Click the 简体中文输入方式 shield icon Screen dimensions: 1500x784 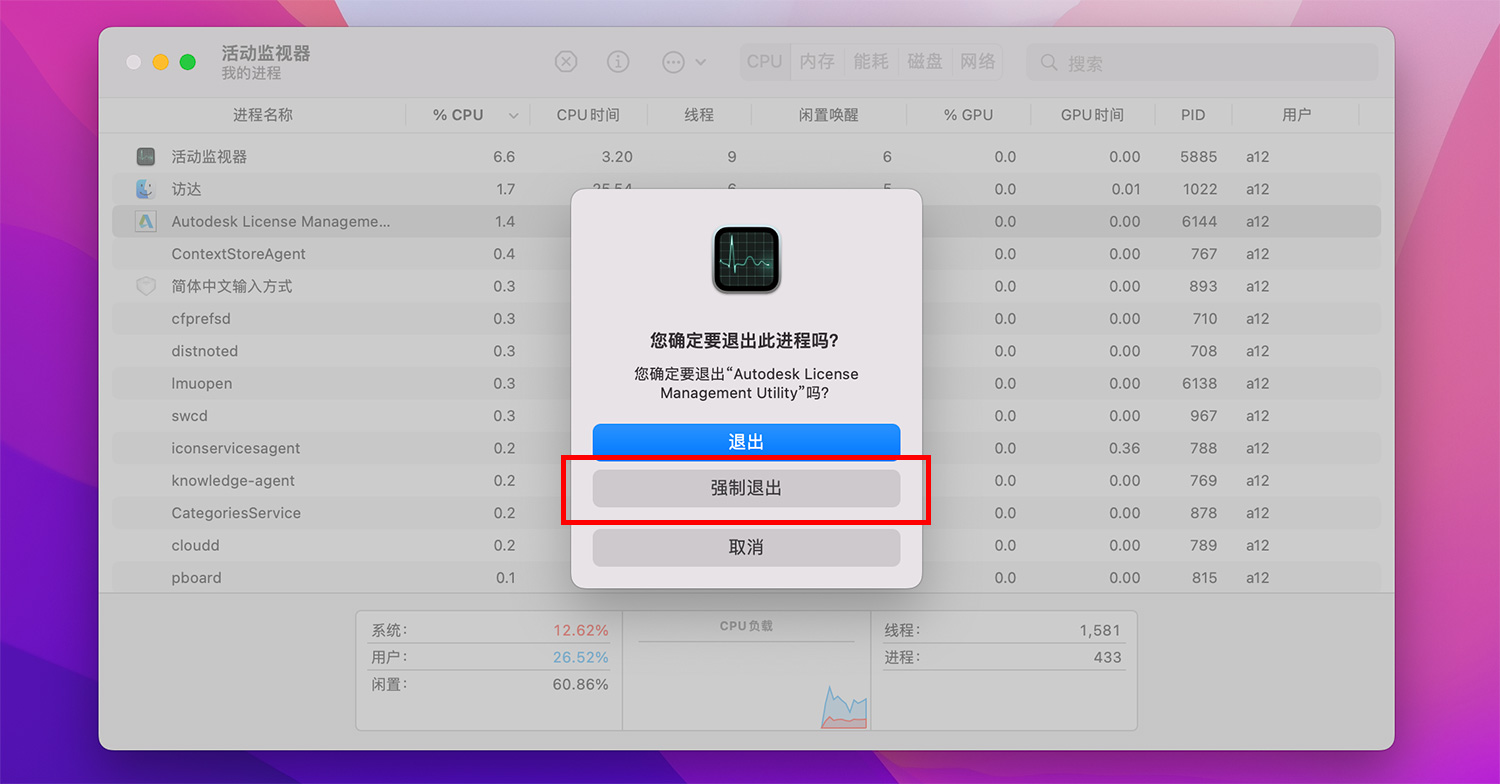pyautogui.click(x=146, y=286)
